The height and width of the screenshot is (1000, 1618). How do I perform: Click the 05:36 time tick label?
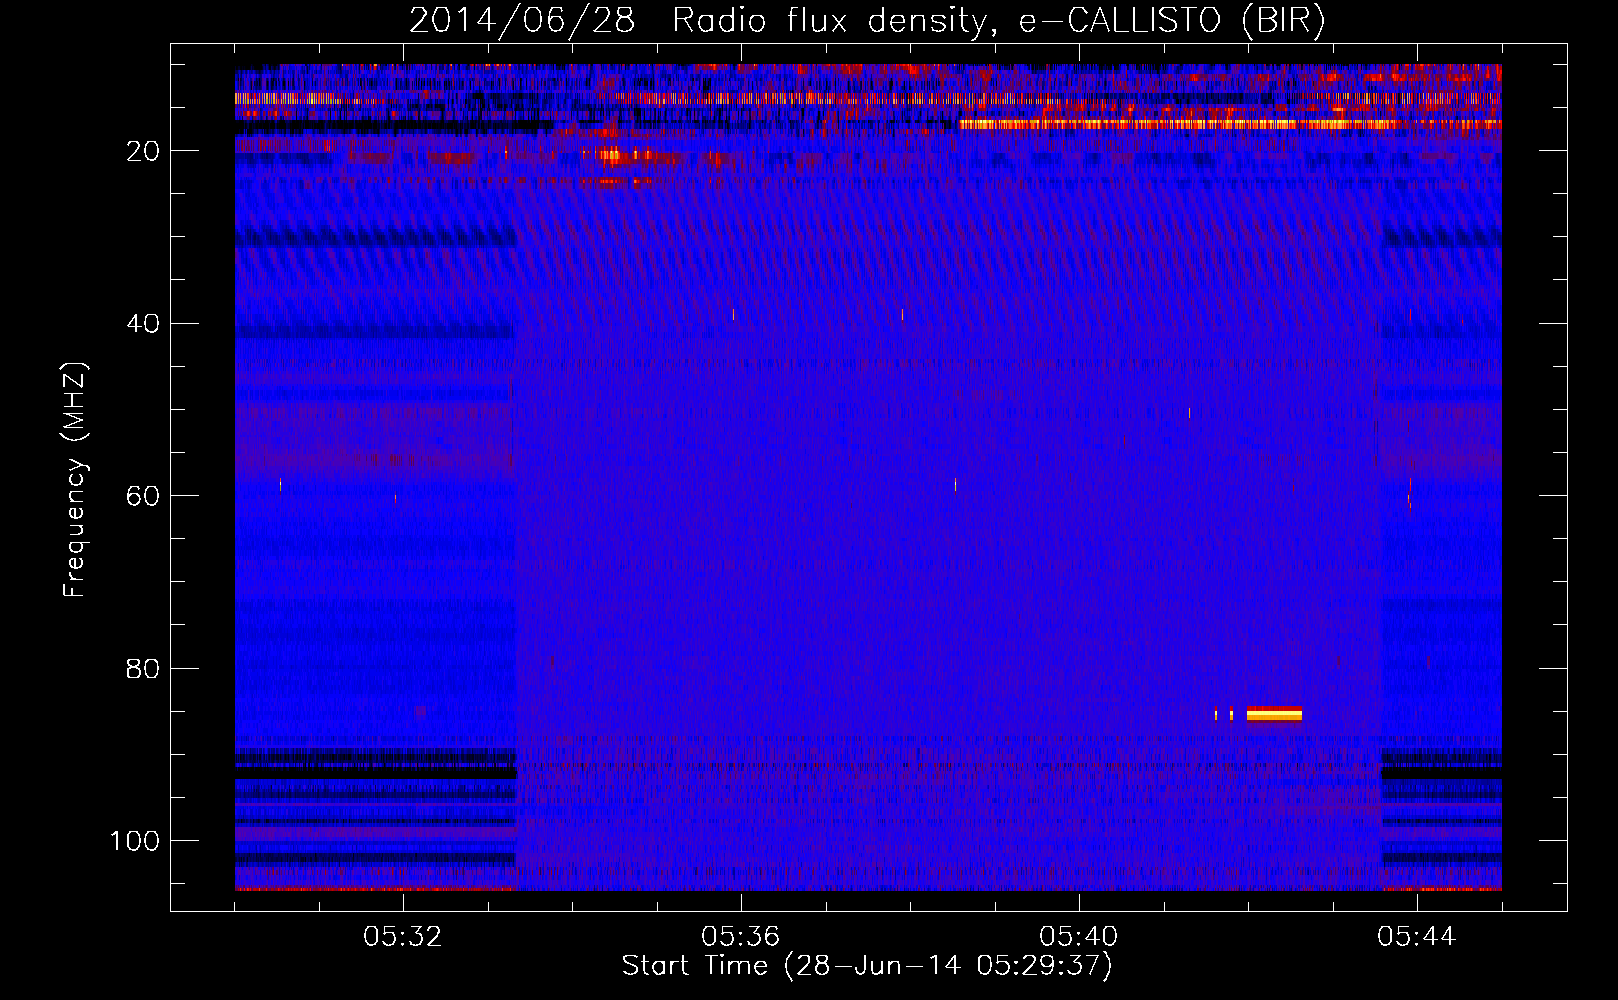click(741, 937)
